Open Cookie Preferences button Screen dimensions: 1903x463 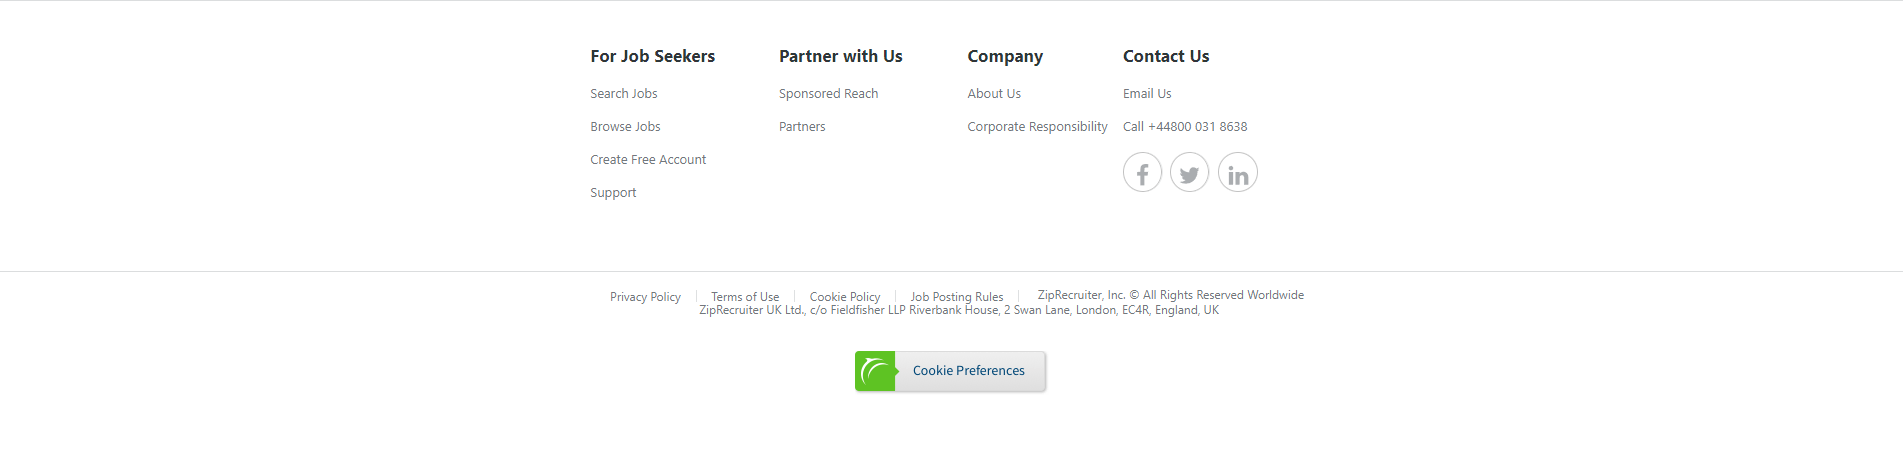968,371
